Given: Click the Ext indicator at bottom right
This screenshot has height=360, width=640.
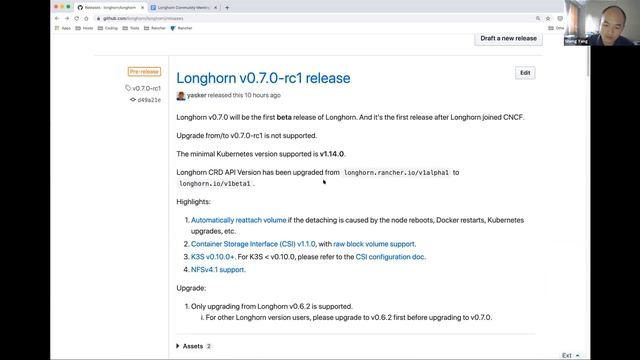Looking at the screenshot, I should (x=571, y=356).
